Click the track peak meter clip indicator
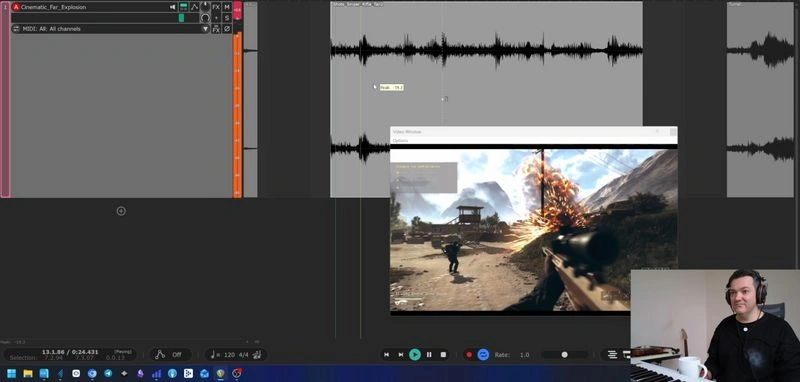The width and height of the screenshot is (800, 382). [x=237, y=9]
